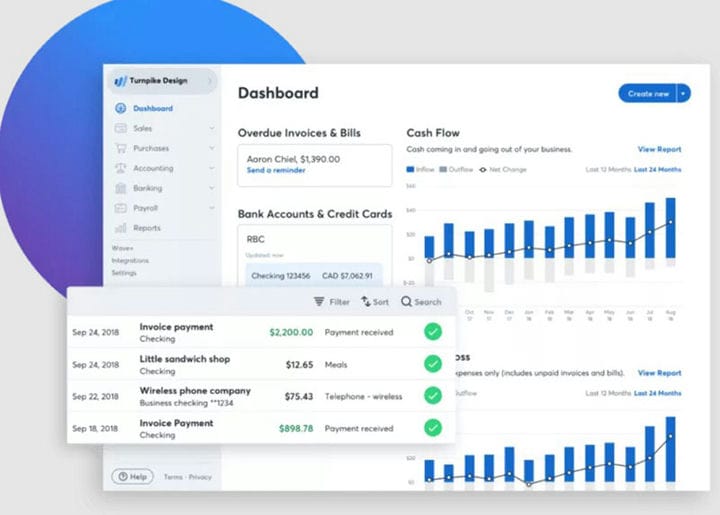Expand the Accounting menu chevron
The image size is (720, 515).
[x=212, y=168]
